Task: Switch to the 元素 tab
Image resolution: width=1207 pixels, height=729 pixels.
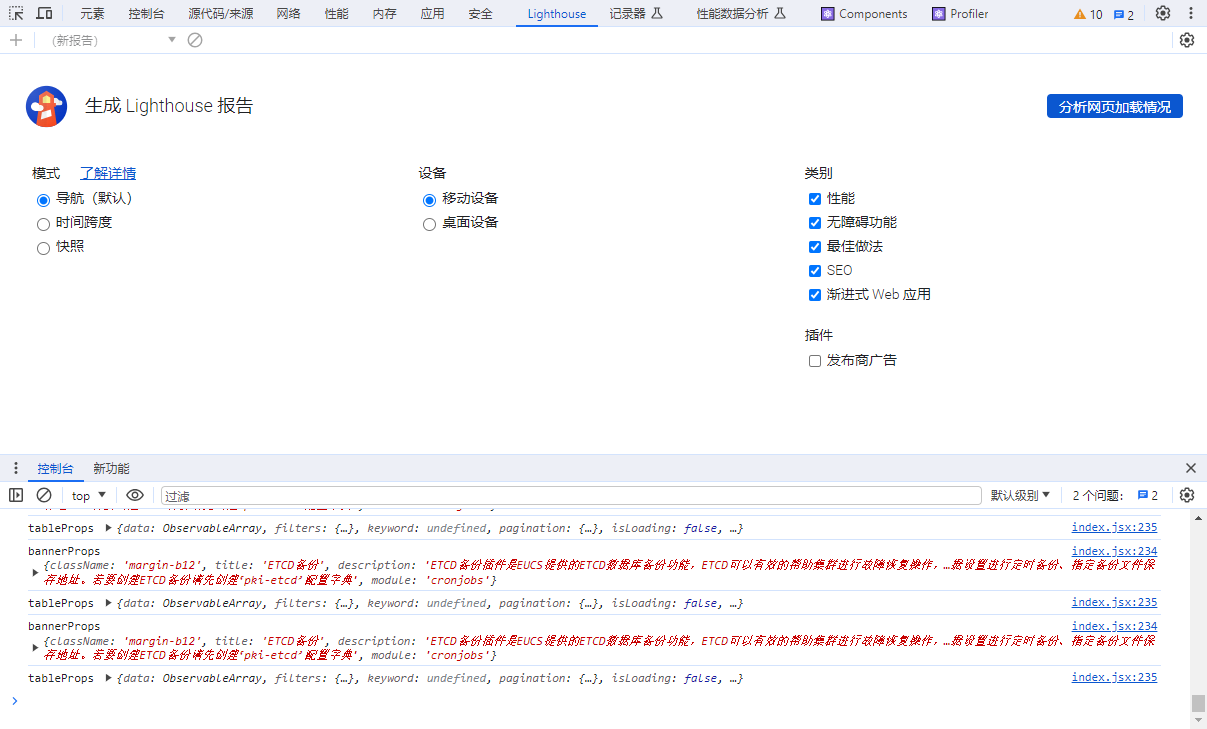Action: [x=92, y=14]
